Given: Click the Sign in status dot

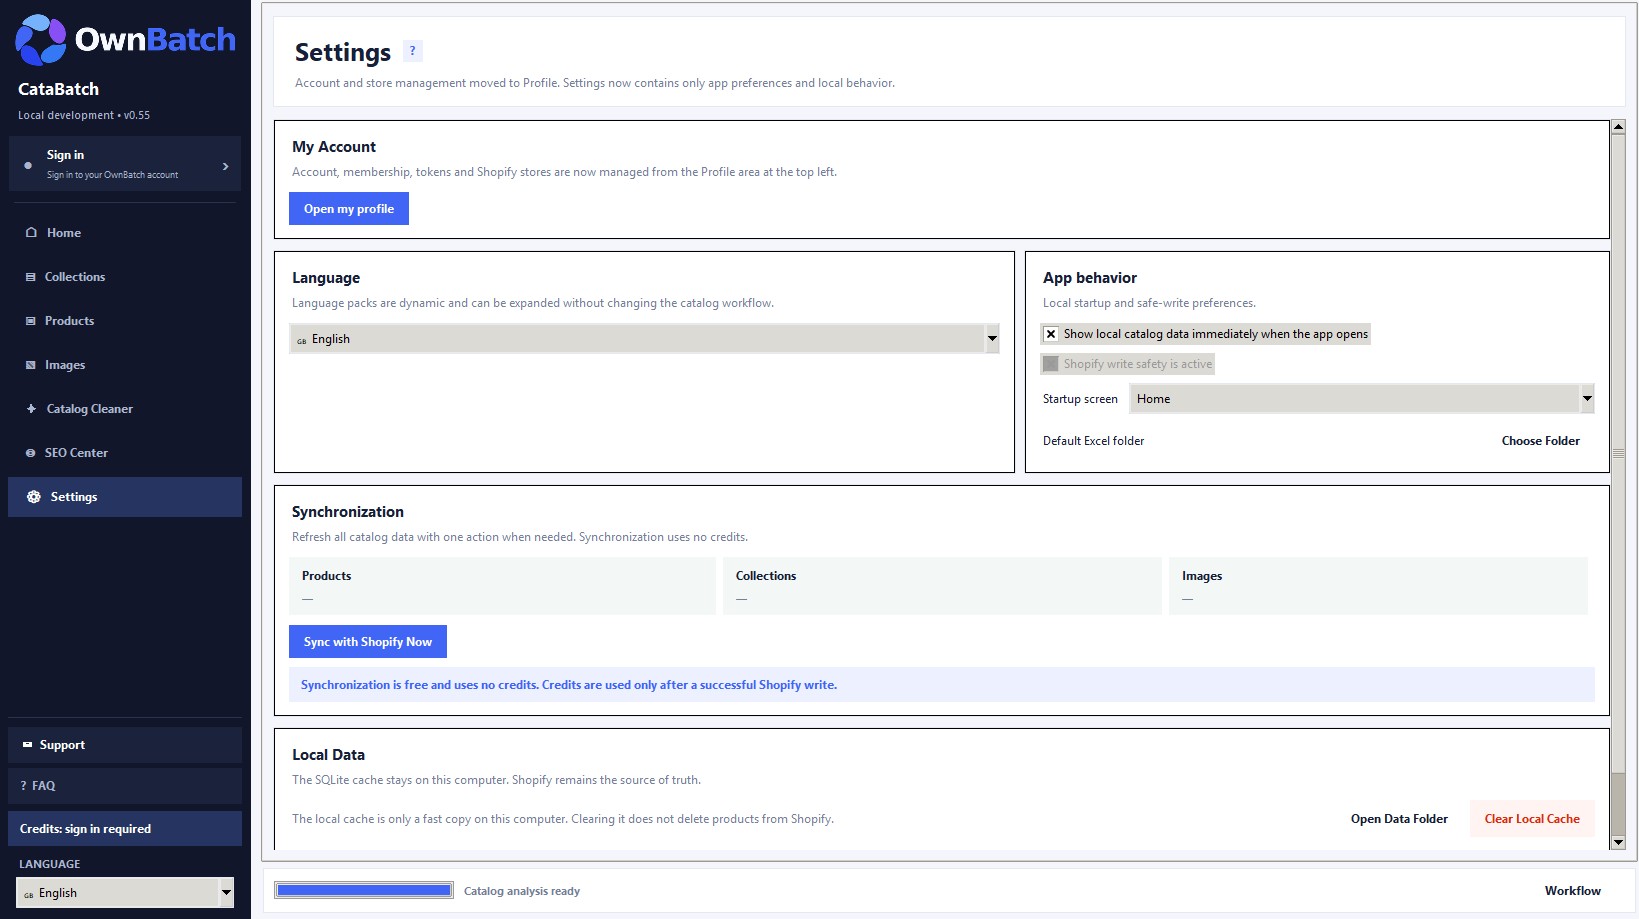Looking at the screenshot, I should [28, 165].
